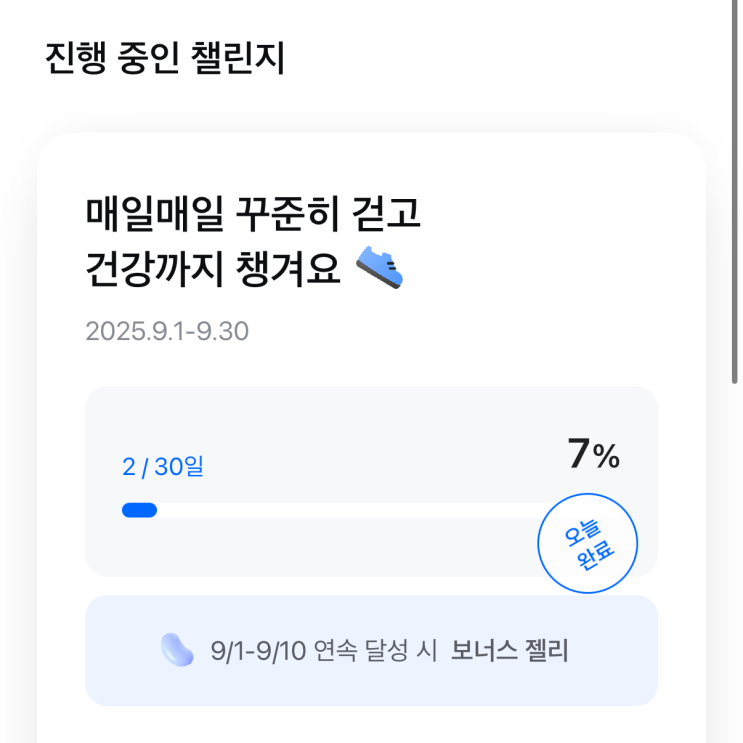Tap the 보너스 젤리 bold label

point(509,652)
